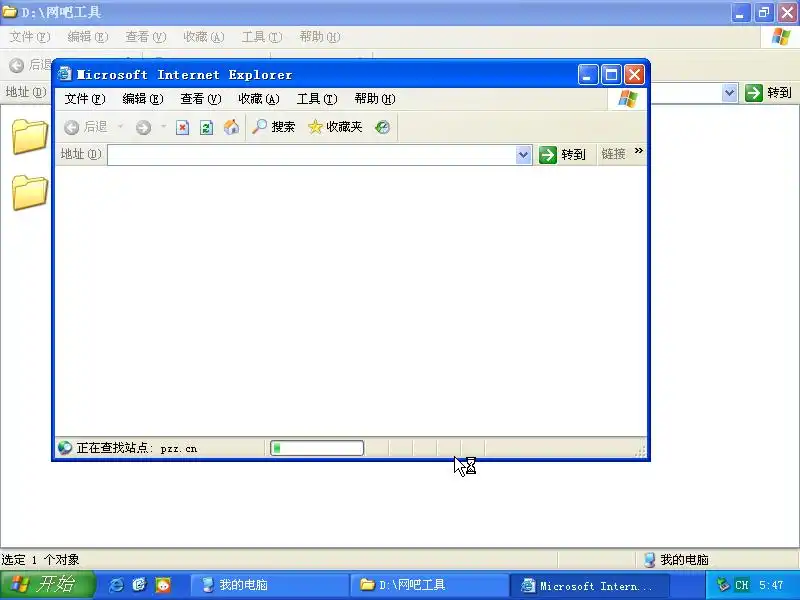Minimize the Internet Explorer window

[588, 75]
